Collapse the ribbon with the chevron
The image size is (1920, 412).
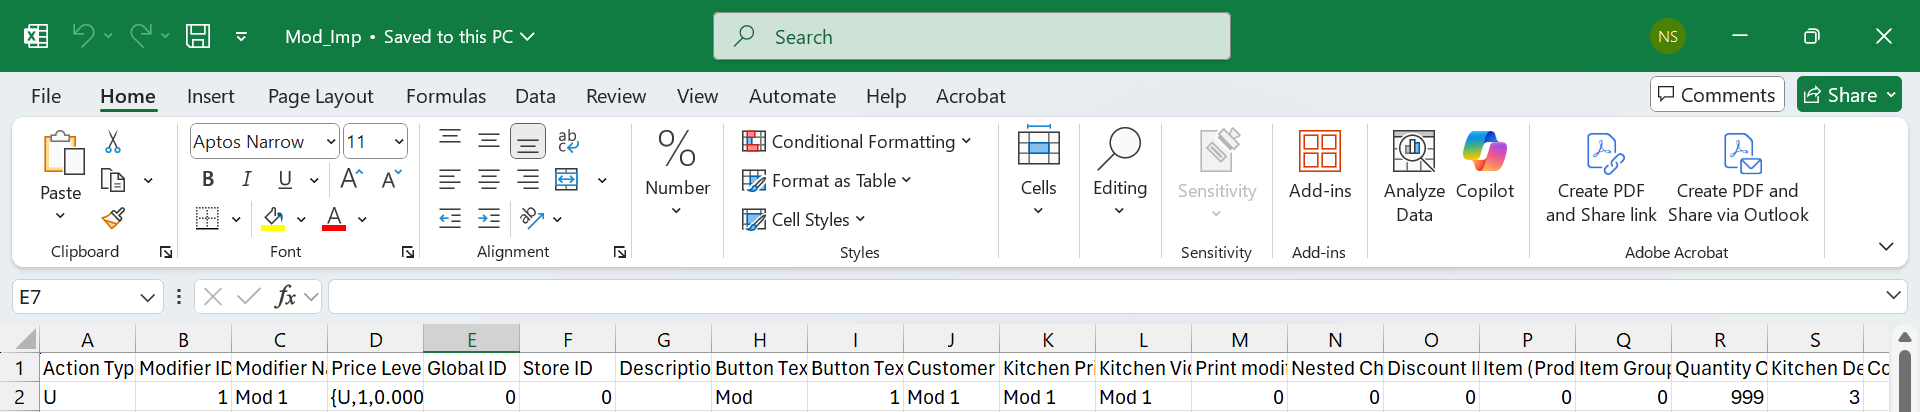coord(1886,246)
